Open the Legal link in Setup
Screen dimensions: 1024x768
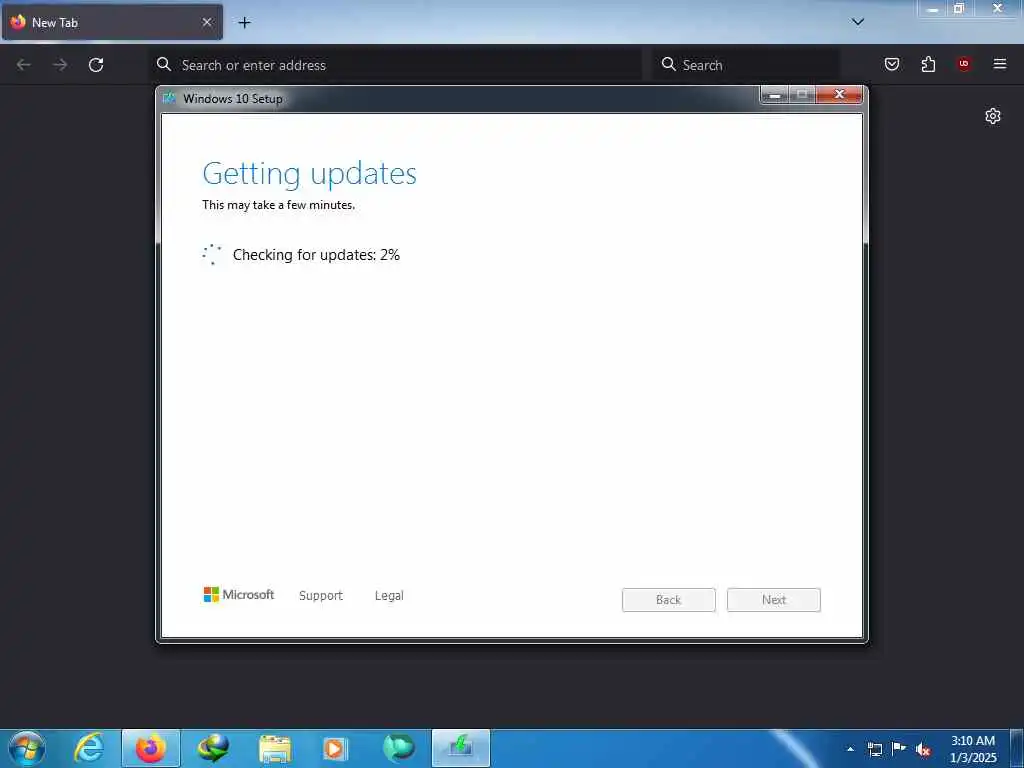click(389, 596)
